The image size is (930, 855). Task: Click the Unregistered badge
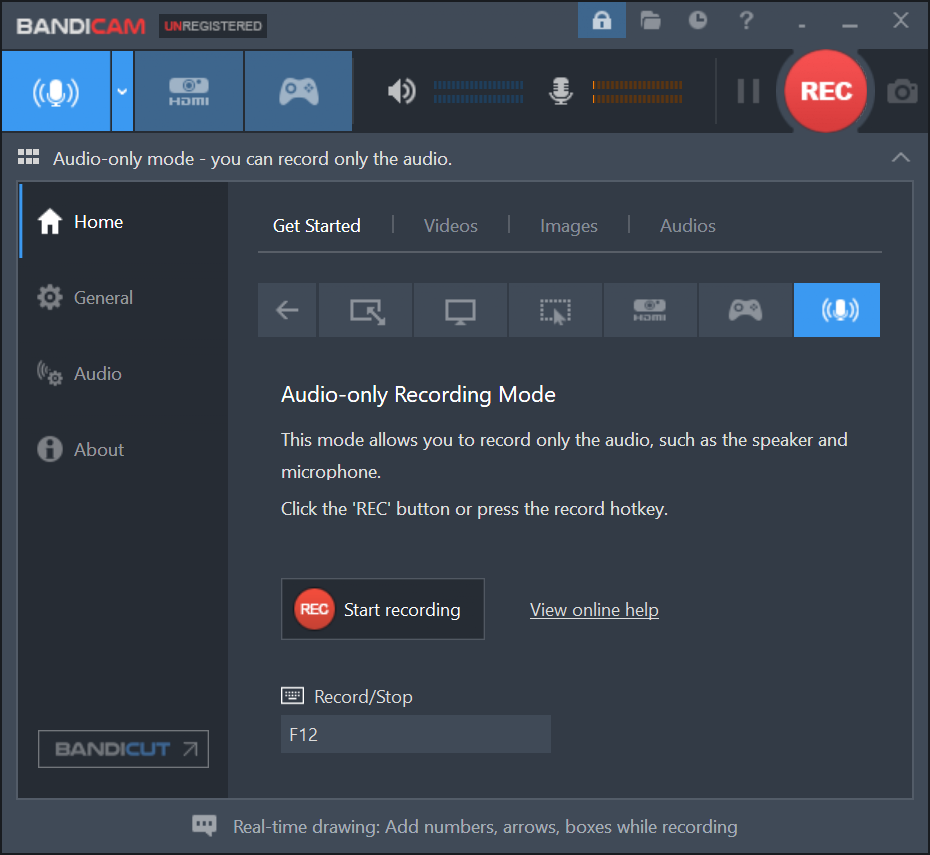213,26
